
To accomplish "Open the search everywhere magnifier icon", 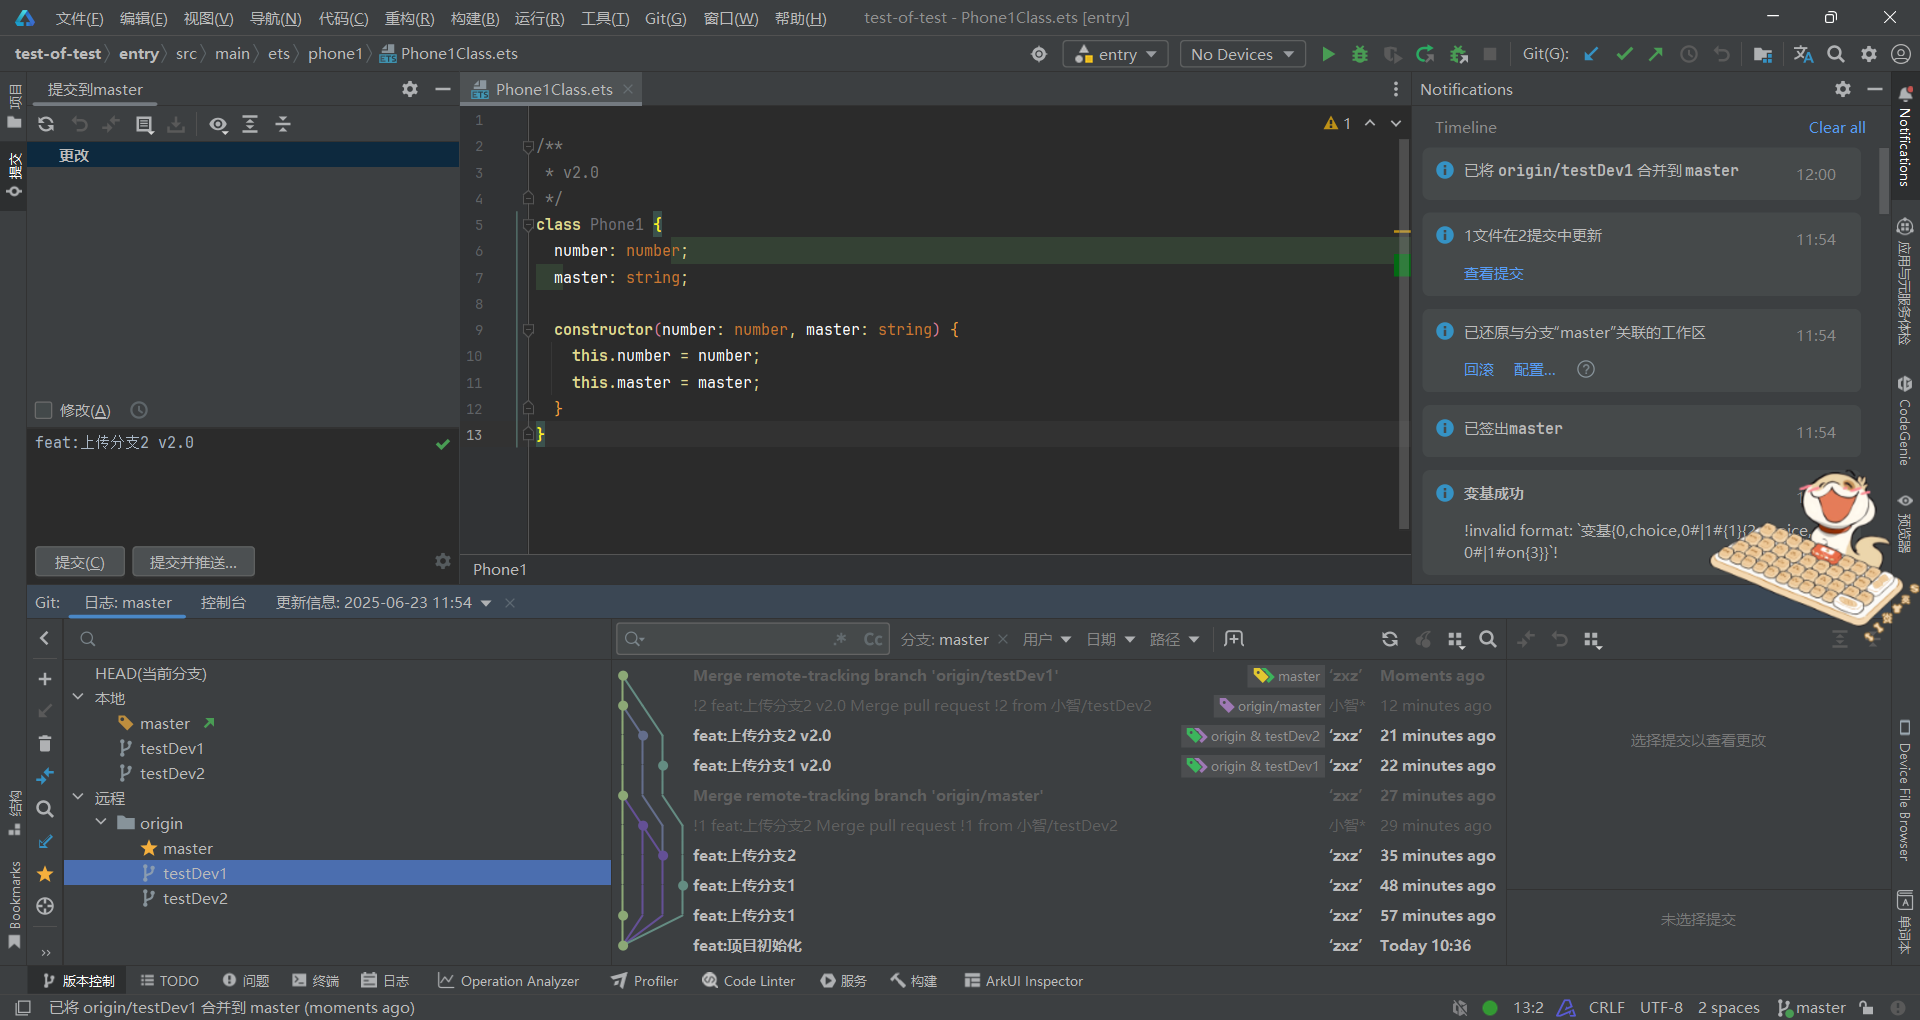I will pyautogui.click(x=1836, y=54).
